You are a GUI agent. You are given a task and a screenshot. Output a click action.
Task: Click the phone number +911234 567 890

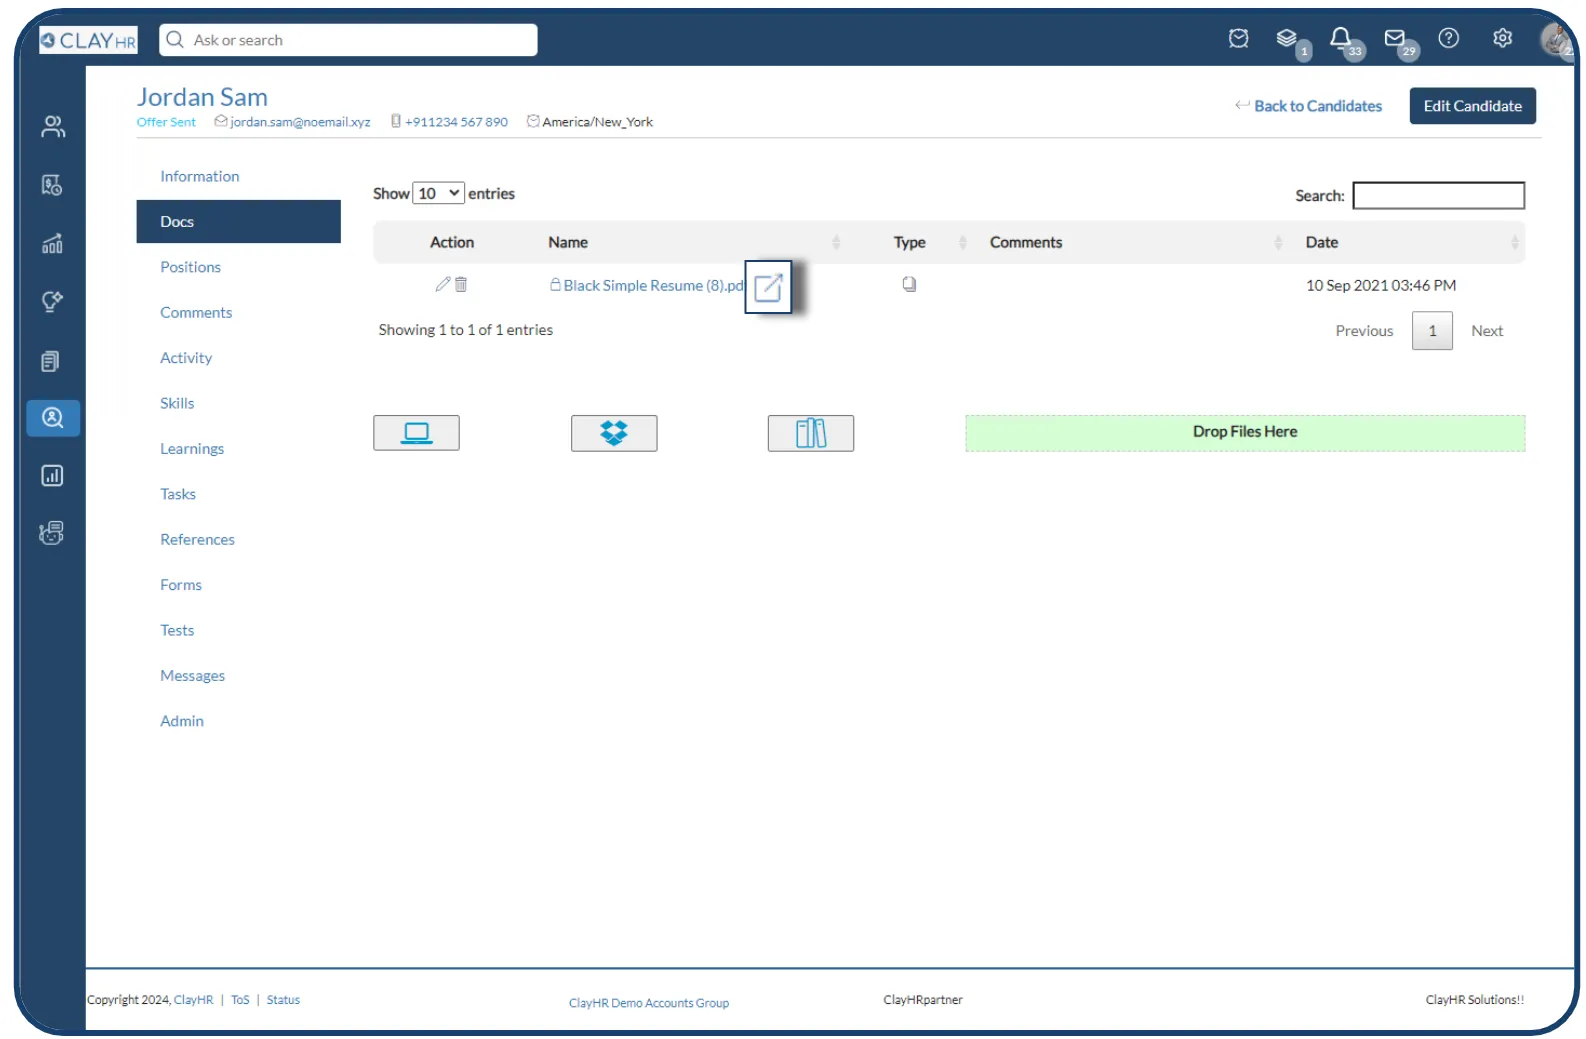coord(456,122)
